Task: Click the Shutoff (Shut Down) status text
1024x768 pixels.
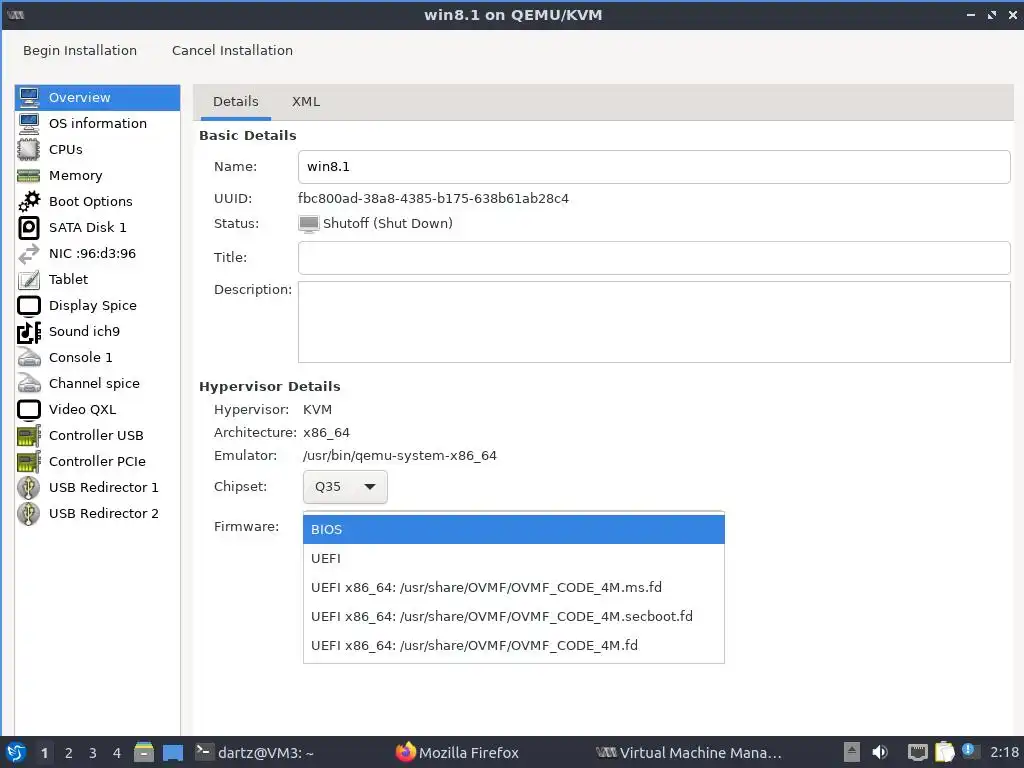Action: tap(387, 223)
